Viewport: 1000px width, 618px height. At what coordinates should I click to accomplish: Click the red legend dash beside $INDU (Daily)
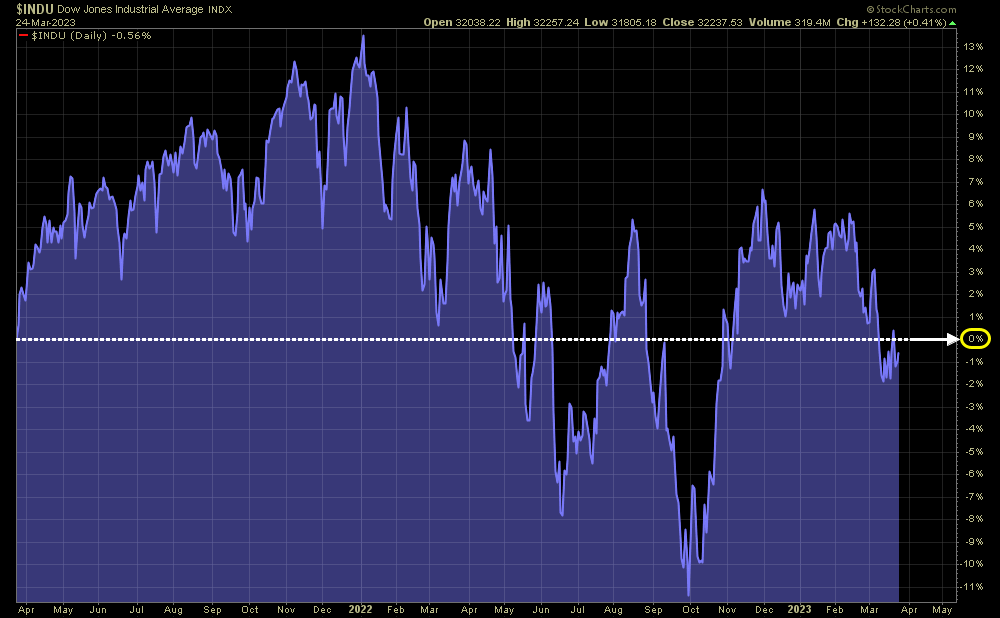click(24, 36)
